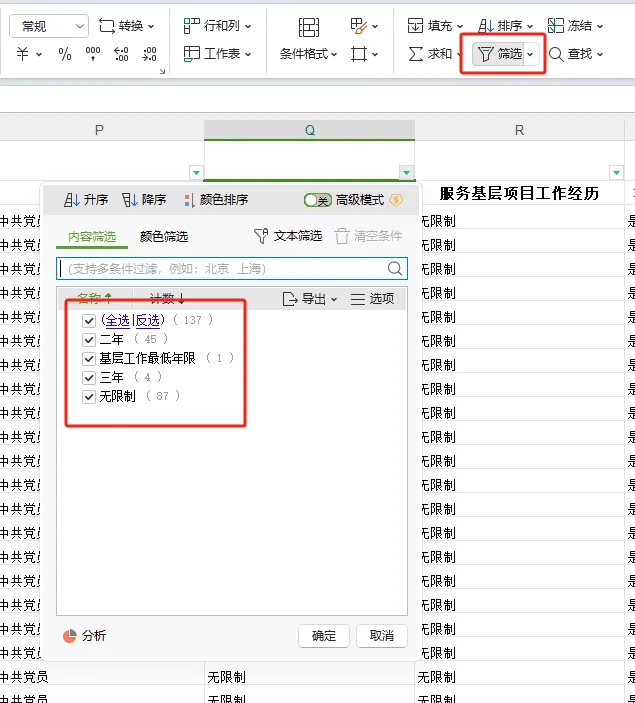Click the 筛选 filter funnel button
Image resolution: width=635 pixels, height=703 pixels.
[x=499, y=54]
